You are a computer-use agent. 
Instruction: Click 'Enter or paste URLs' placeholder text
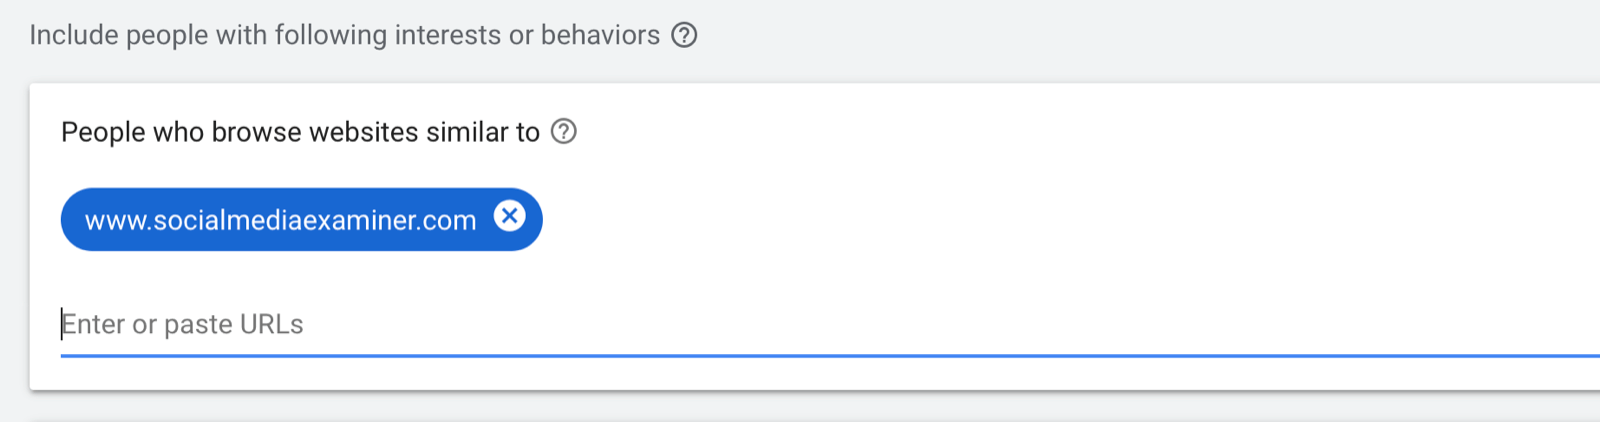point(182,324)
